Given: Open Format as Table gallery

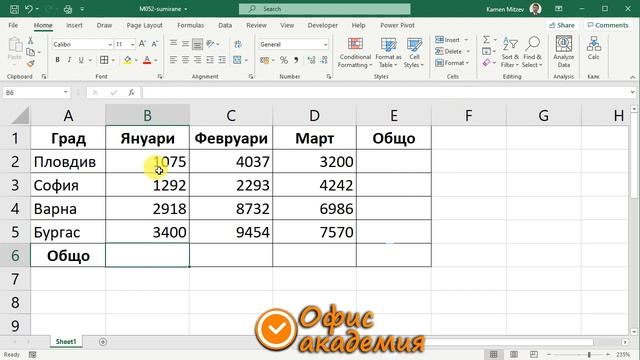Looking at the screenshot, I should tap(388, 53).
